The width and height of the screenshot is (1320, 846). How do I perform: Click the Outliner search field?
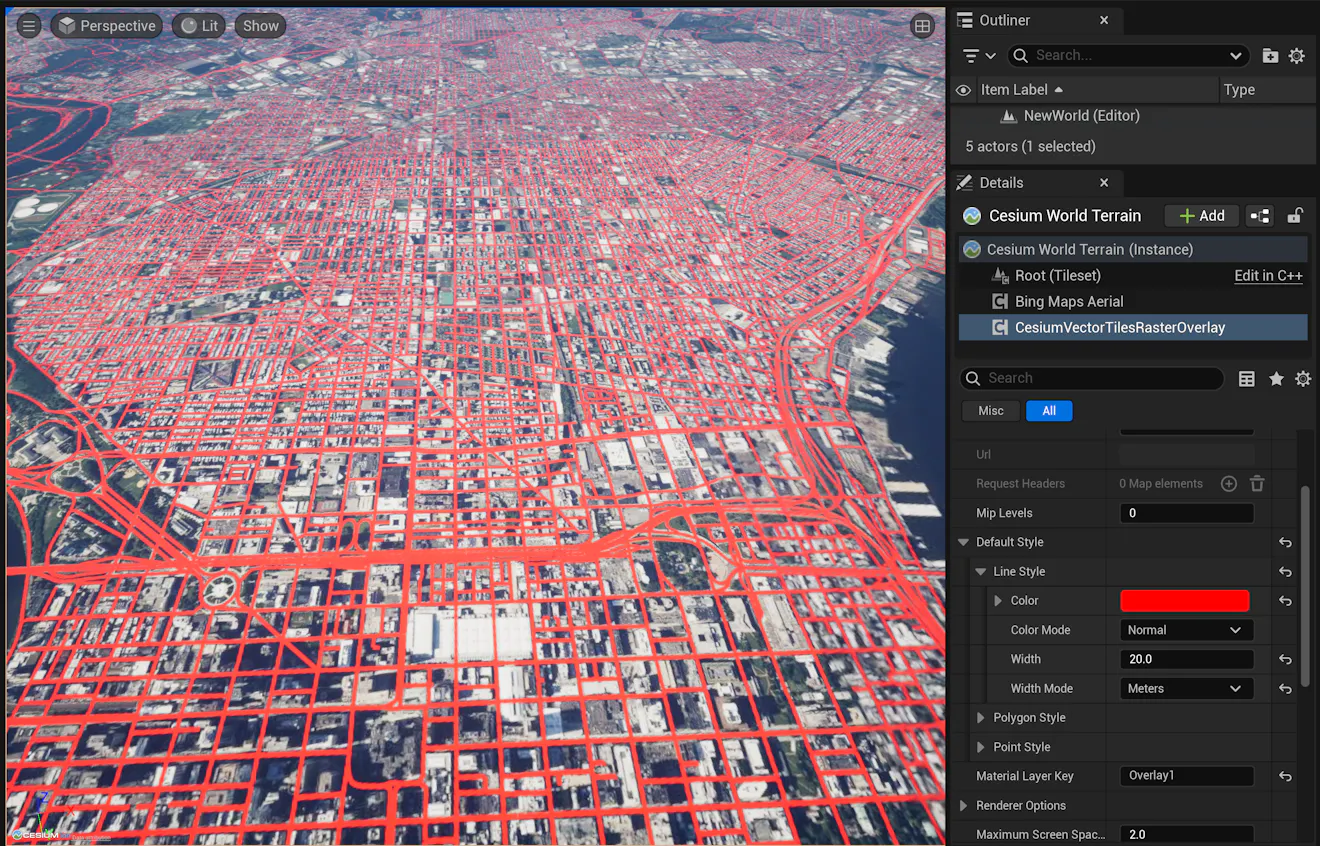(1130, 56)
